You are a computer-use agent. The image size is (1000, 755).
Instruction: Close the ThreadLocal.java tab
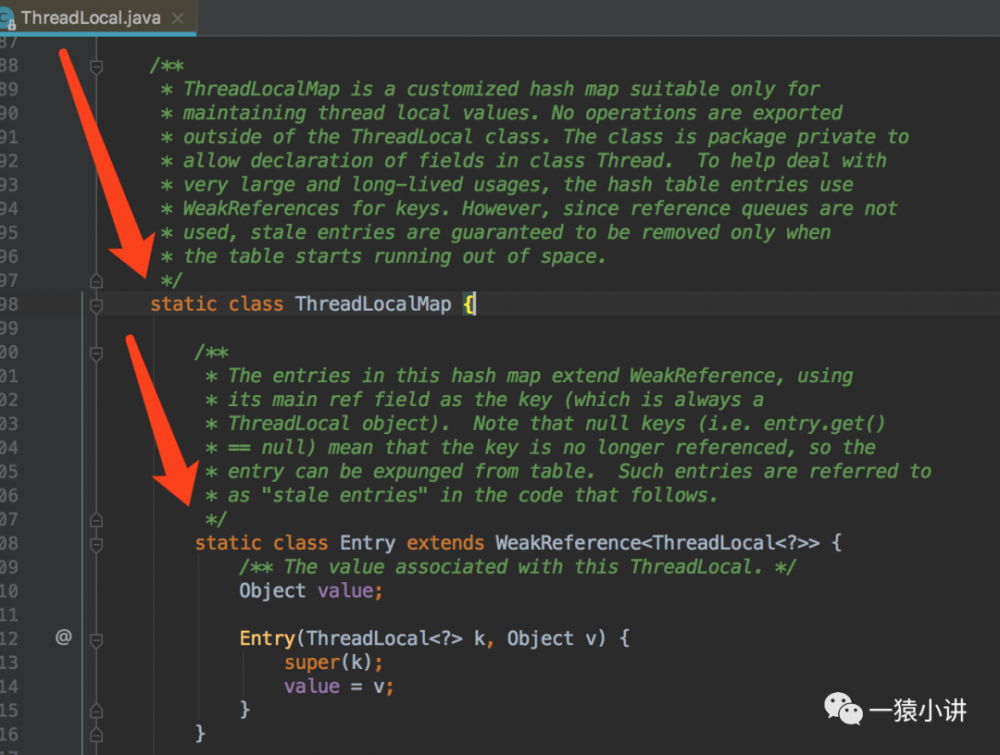point(178,18)
